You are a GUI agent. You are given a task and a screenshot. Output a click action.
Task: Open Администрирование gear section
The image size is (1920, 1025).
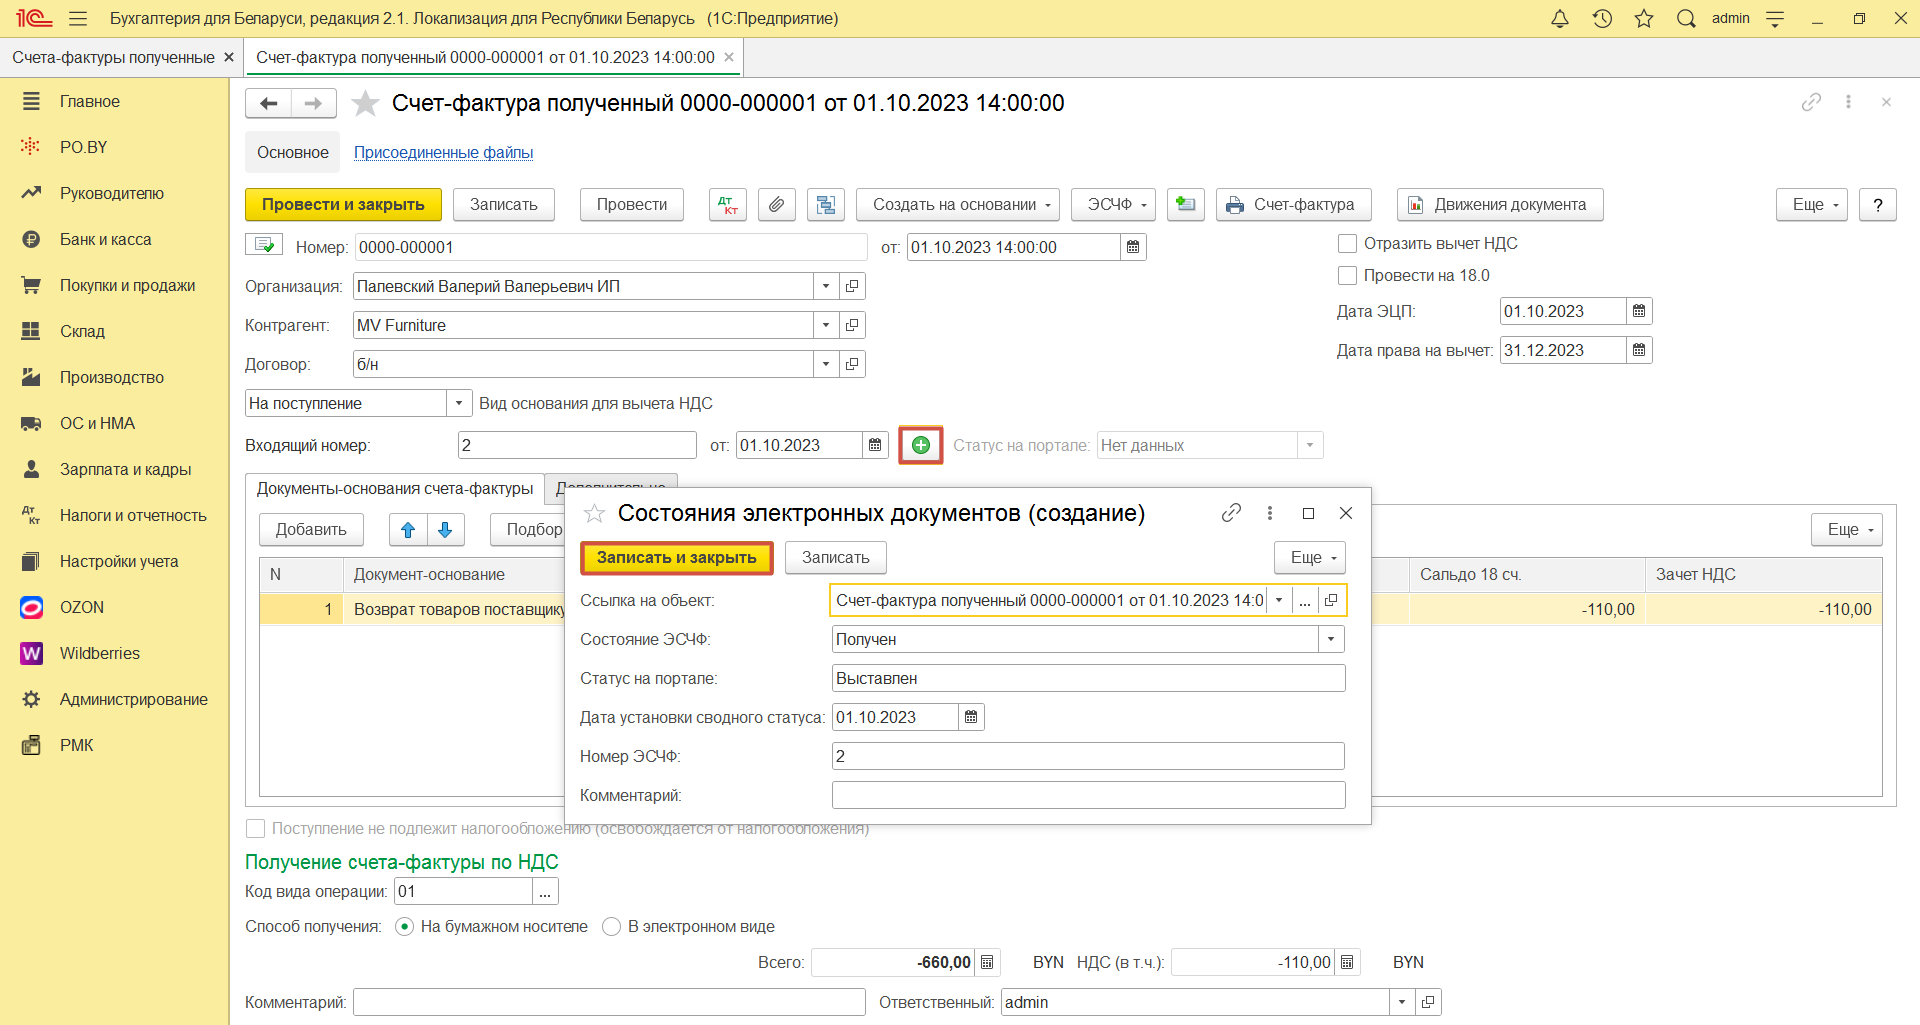click(x=133, y=699)
